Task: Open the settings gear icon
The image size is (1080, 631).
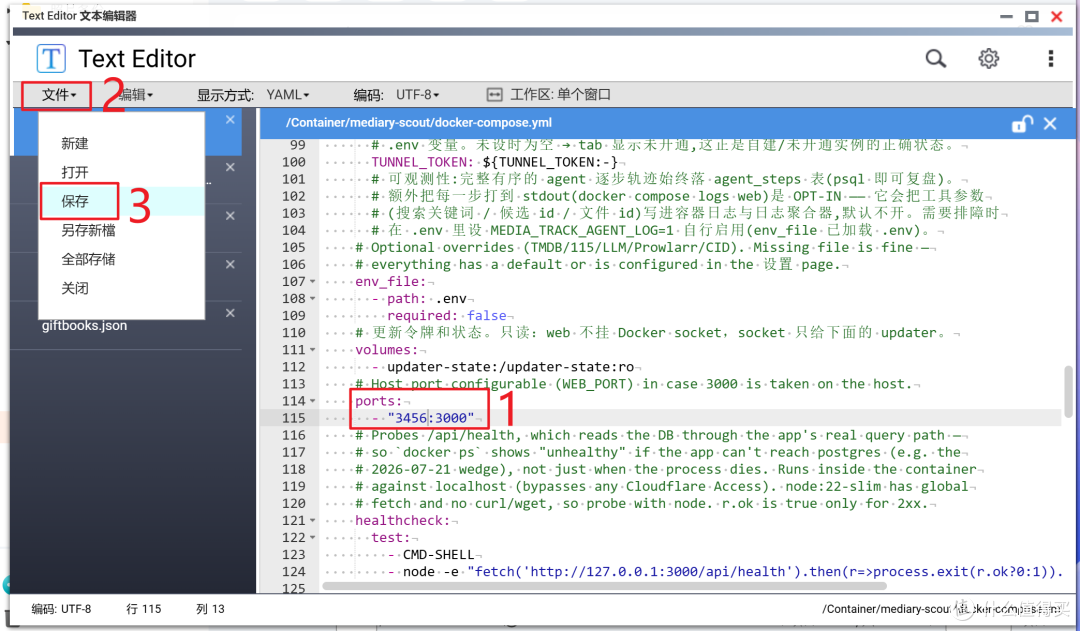Action: 988,59
